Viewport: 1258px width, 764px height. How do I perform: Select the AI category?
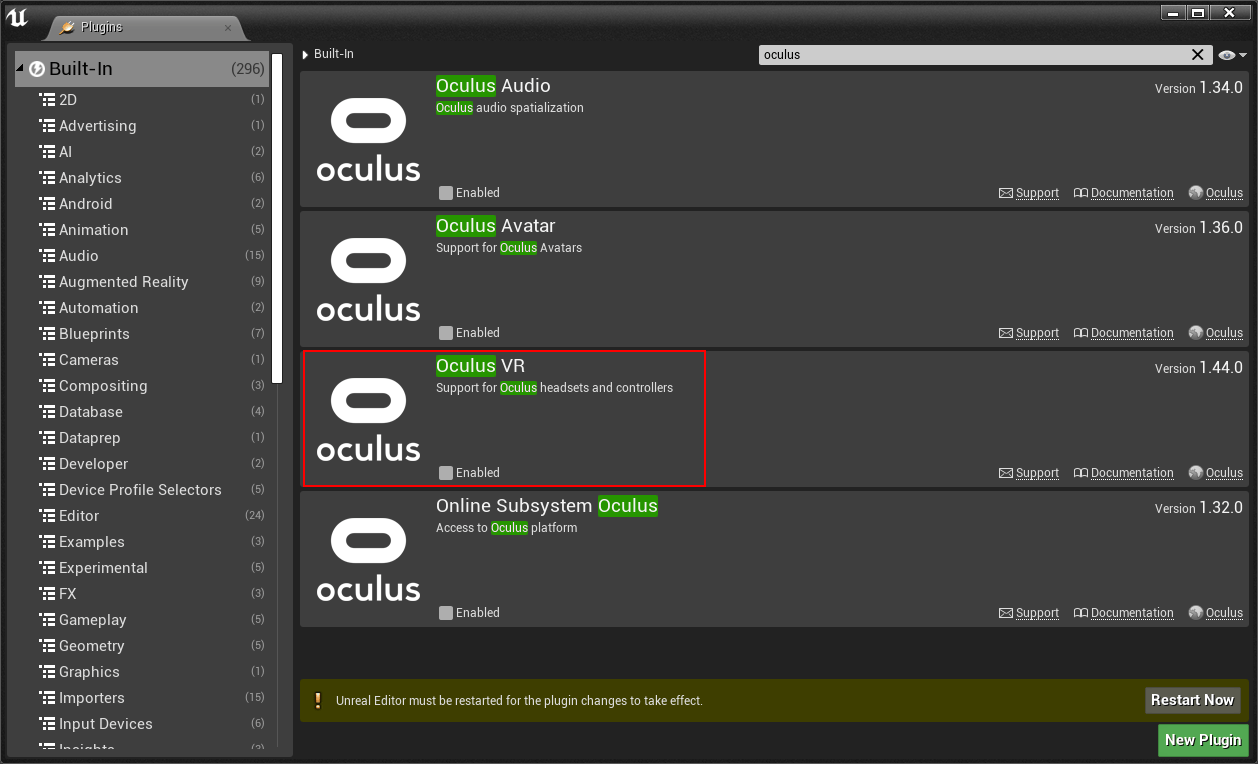pyautogui.click(x=142, y=152)
